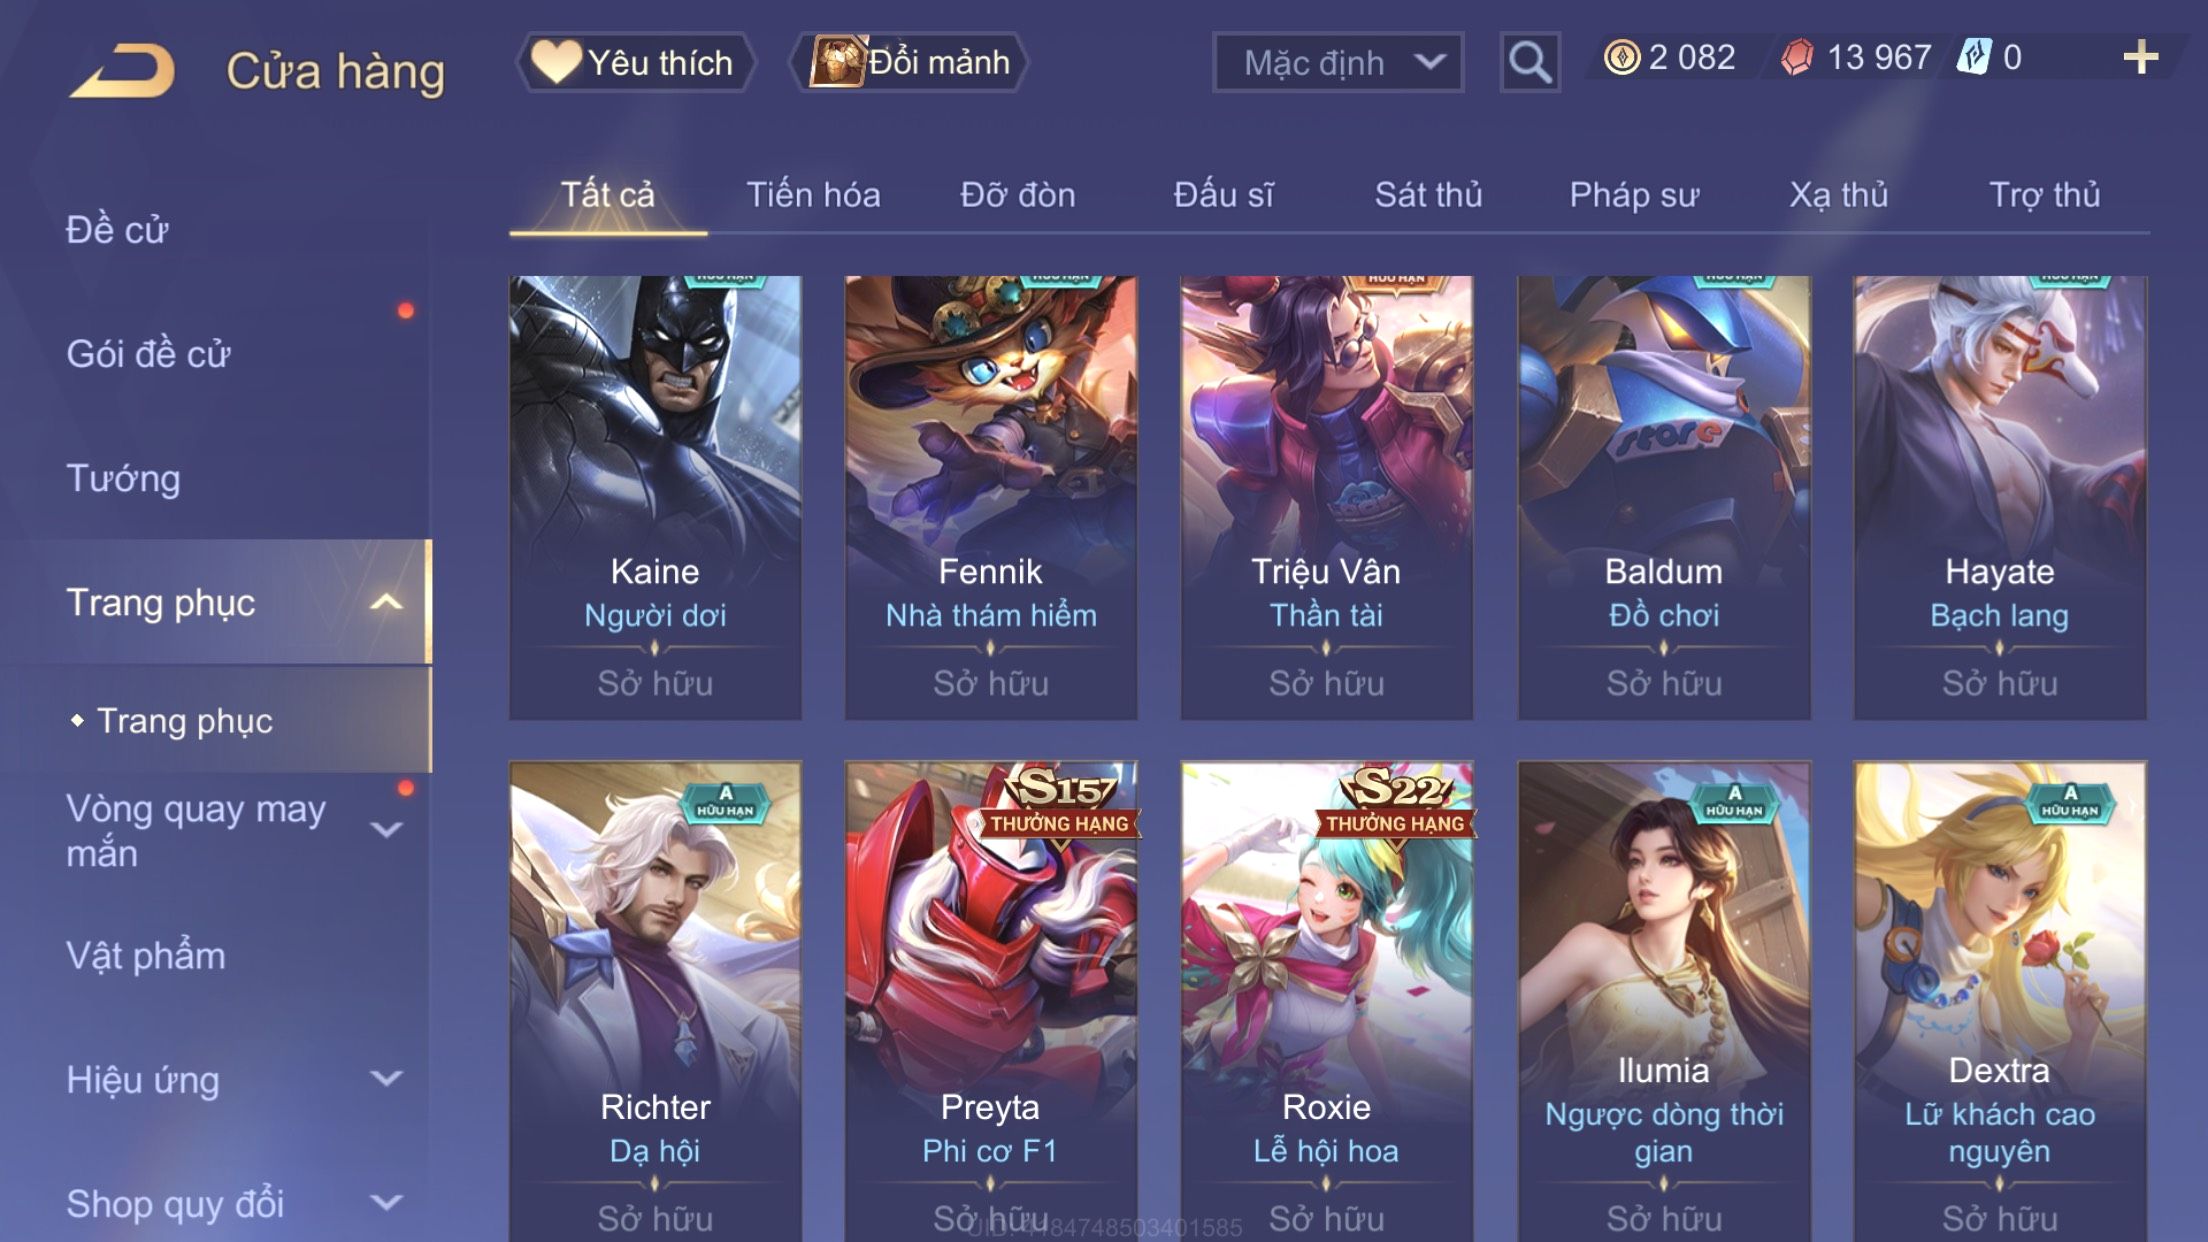Viewport: 2208px width, 1242px height.
Task: Open the search magnifier icon
Action: [x=1529, y=62]
